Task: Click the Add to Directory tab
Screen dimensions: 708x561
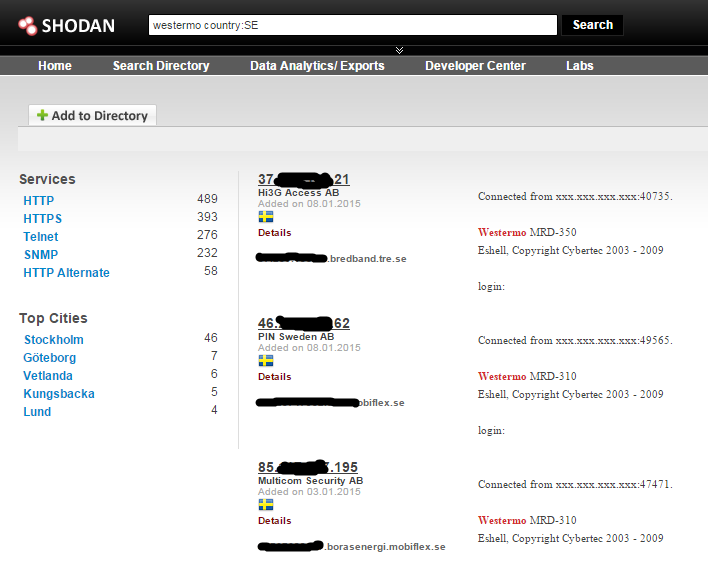Action: click(x=93, y=116)
